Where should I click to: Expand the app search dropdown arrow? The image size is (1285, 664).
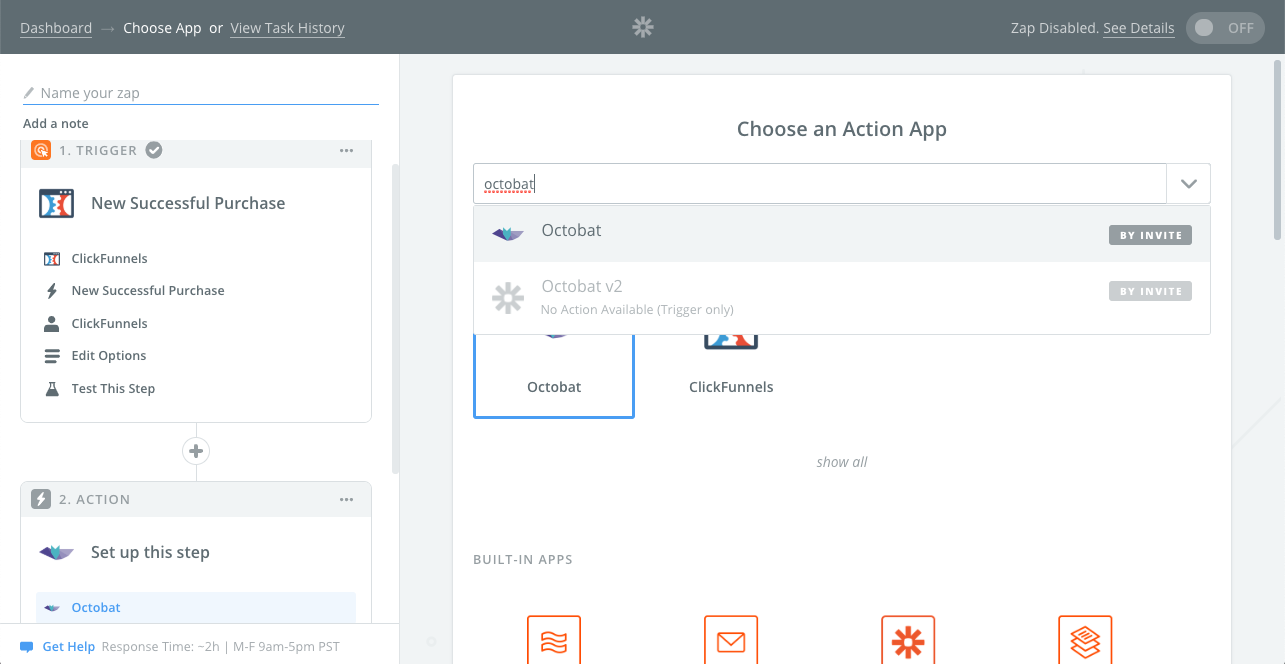(1188, 184)
